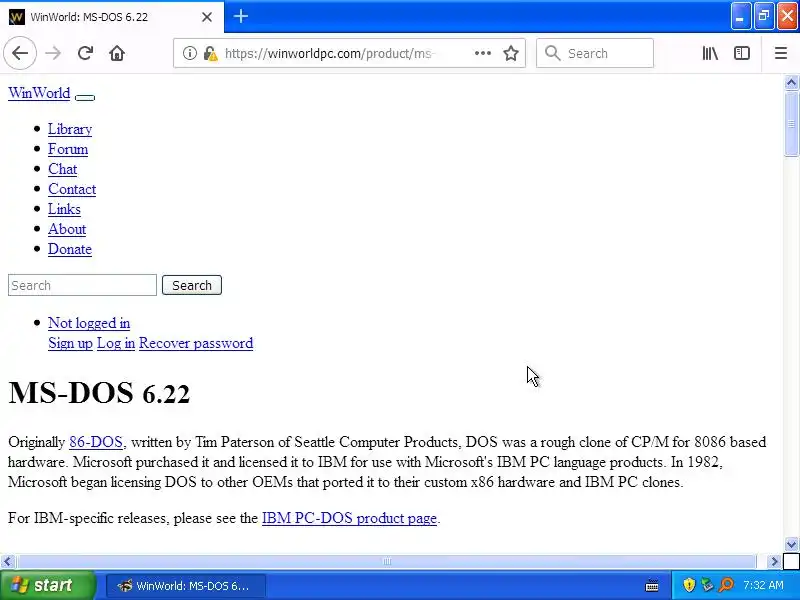Open the Links page link
The width and height of the screenshot is (800, 600).
tap(64, 209)
